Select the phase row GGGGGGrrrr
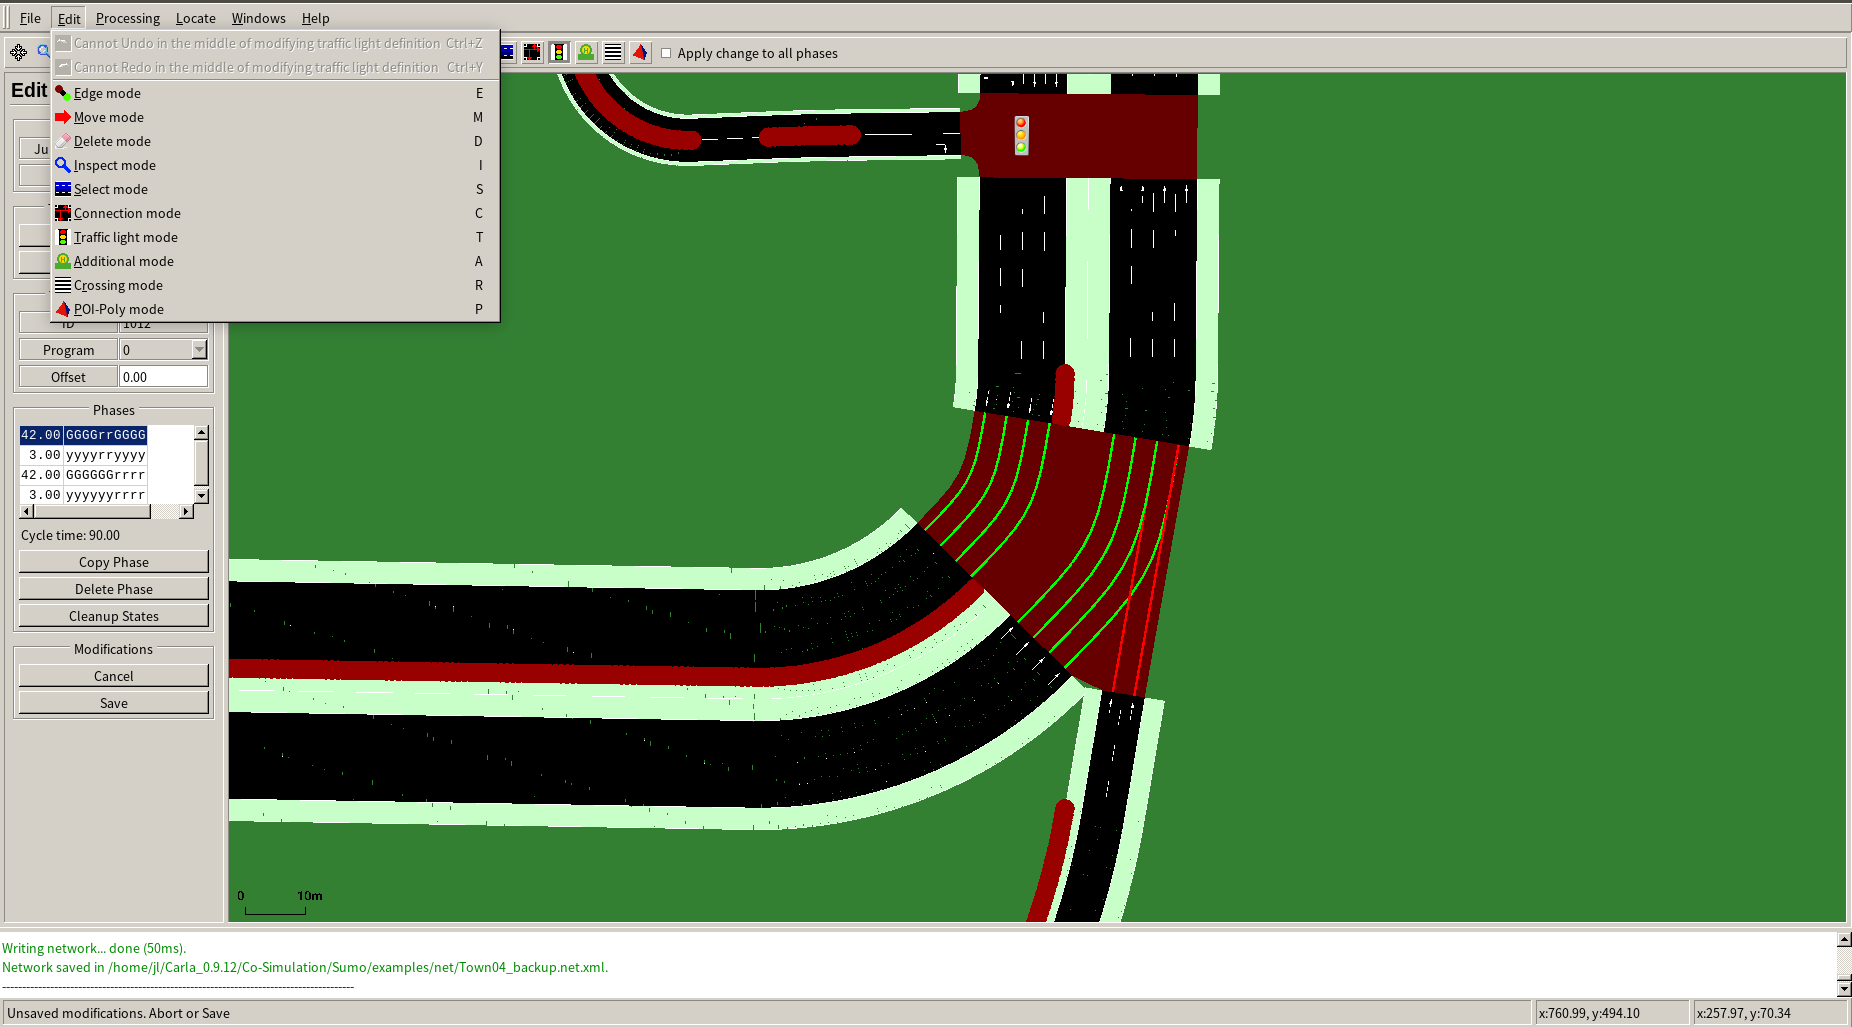Viewport: 1852px width, 1027px height. 84,475
